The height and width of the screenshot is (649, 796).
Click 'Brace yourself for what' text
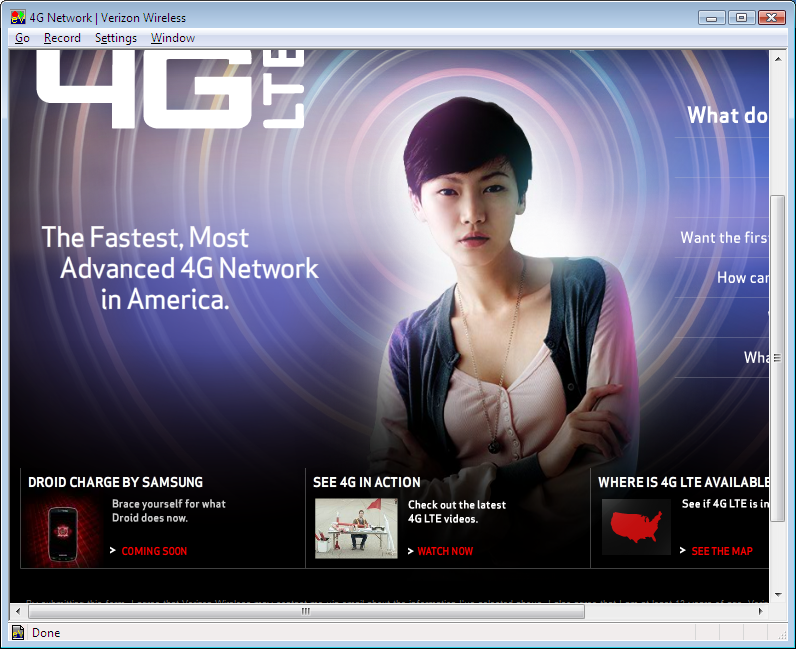click(x=169, y=504)
